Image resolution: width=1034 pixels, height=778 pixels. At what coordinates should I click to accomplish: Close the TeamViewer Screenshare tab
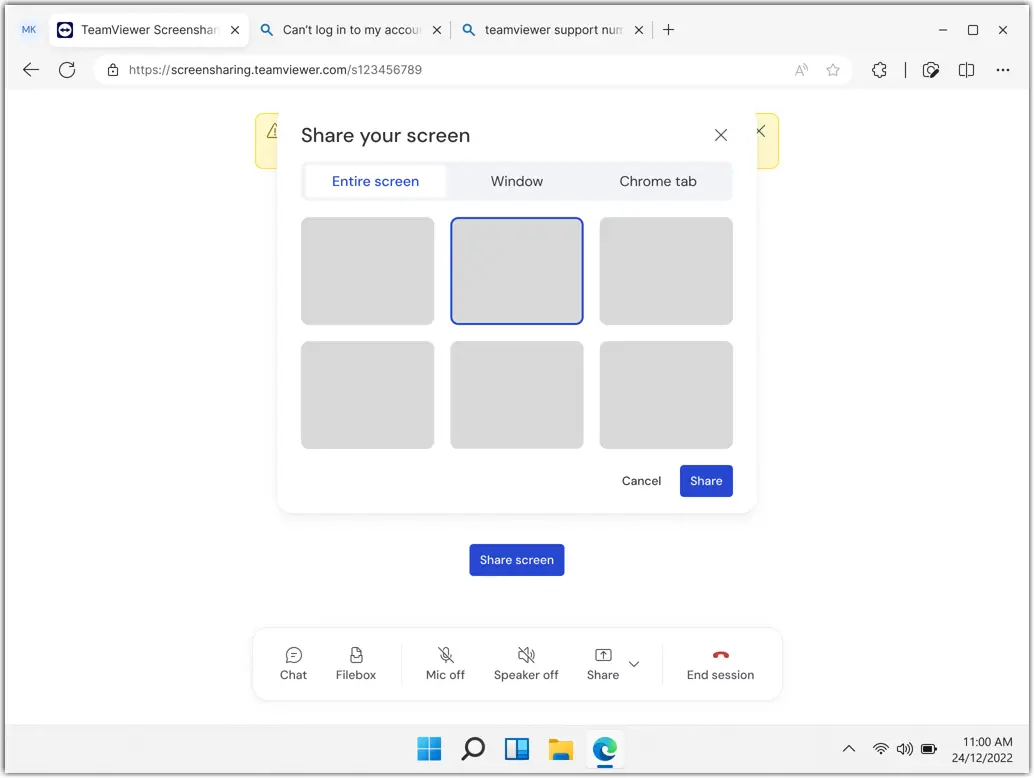pyautogui.click(x=235, y=30)
